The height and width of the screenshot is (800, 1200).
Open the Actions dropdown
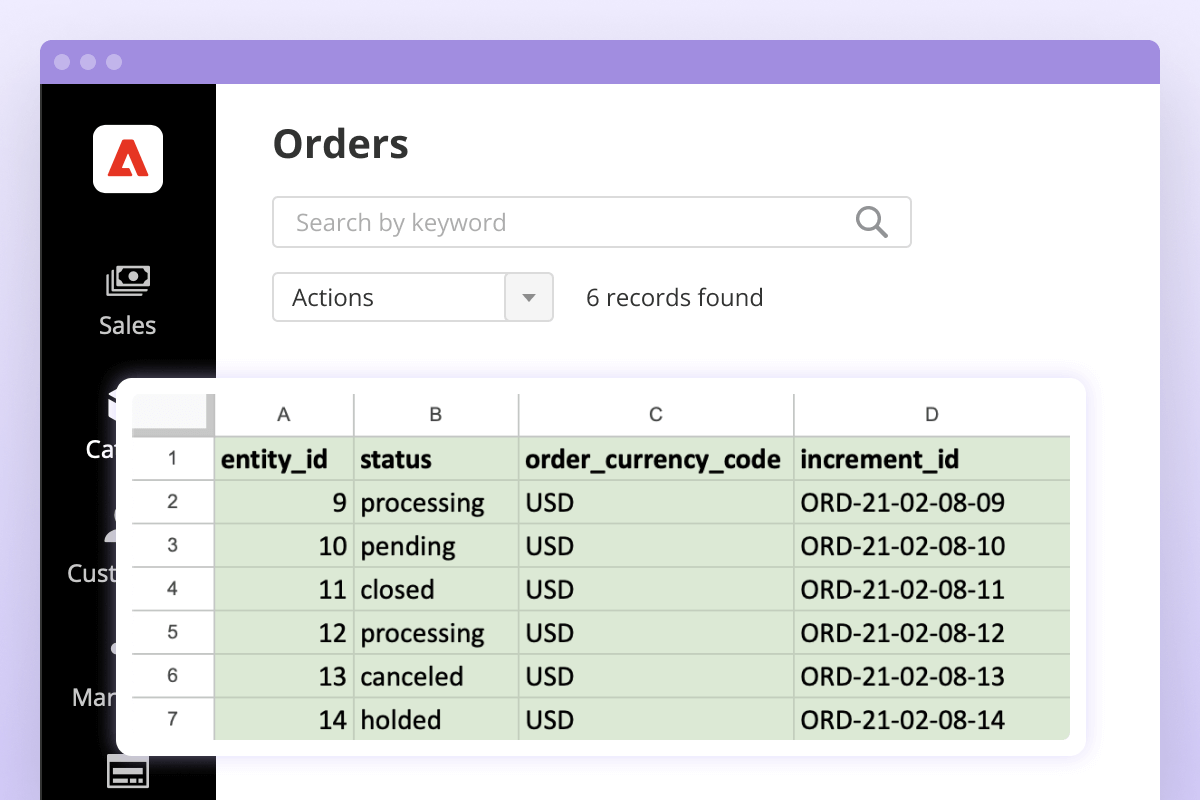click(388, 297)
